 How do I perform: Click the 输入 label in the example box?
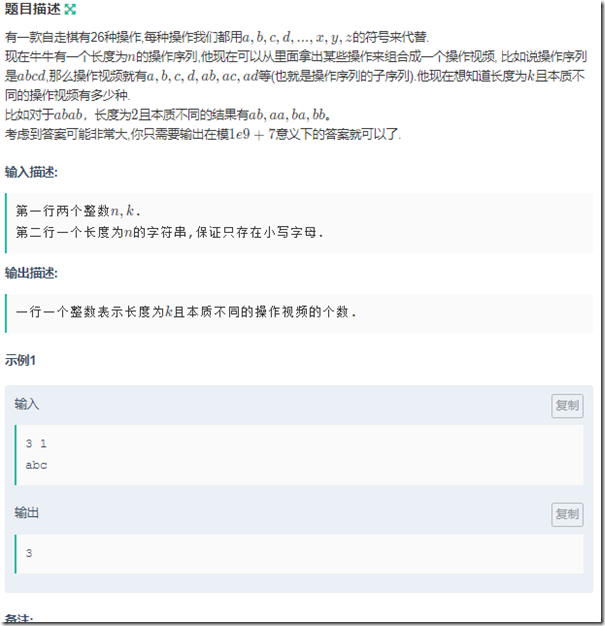(27, 404)
